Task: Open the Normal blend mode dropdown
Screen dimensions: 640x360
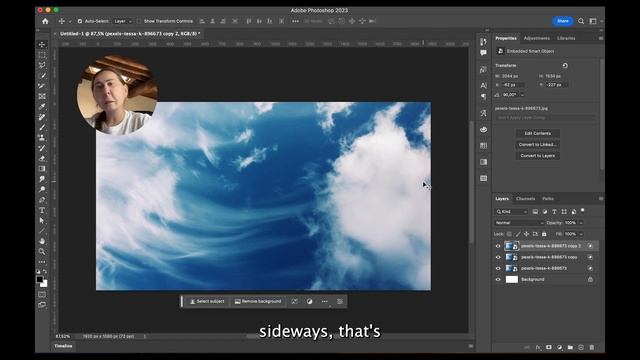Action: 519,223
